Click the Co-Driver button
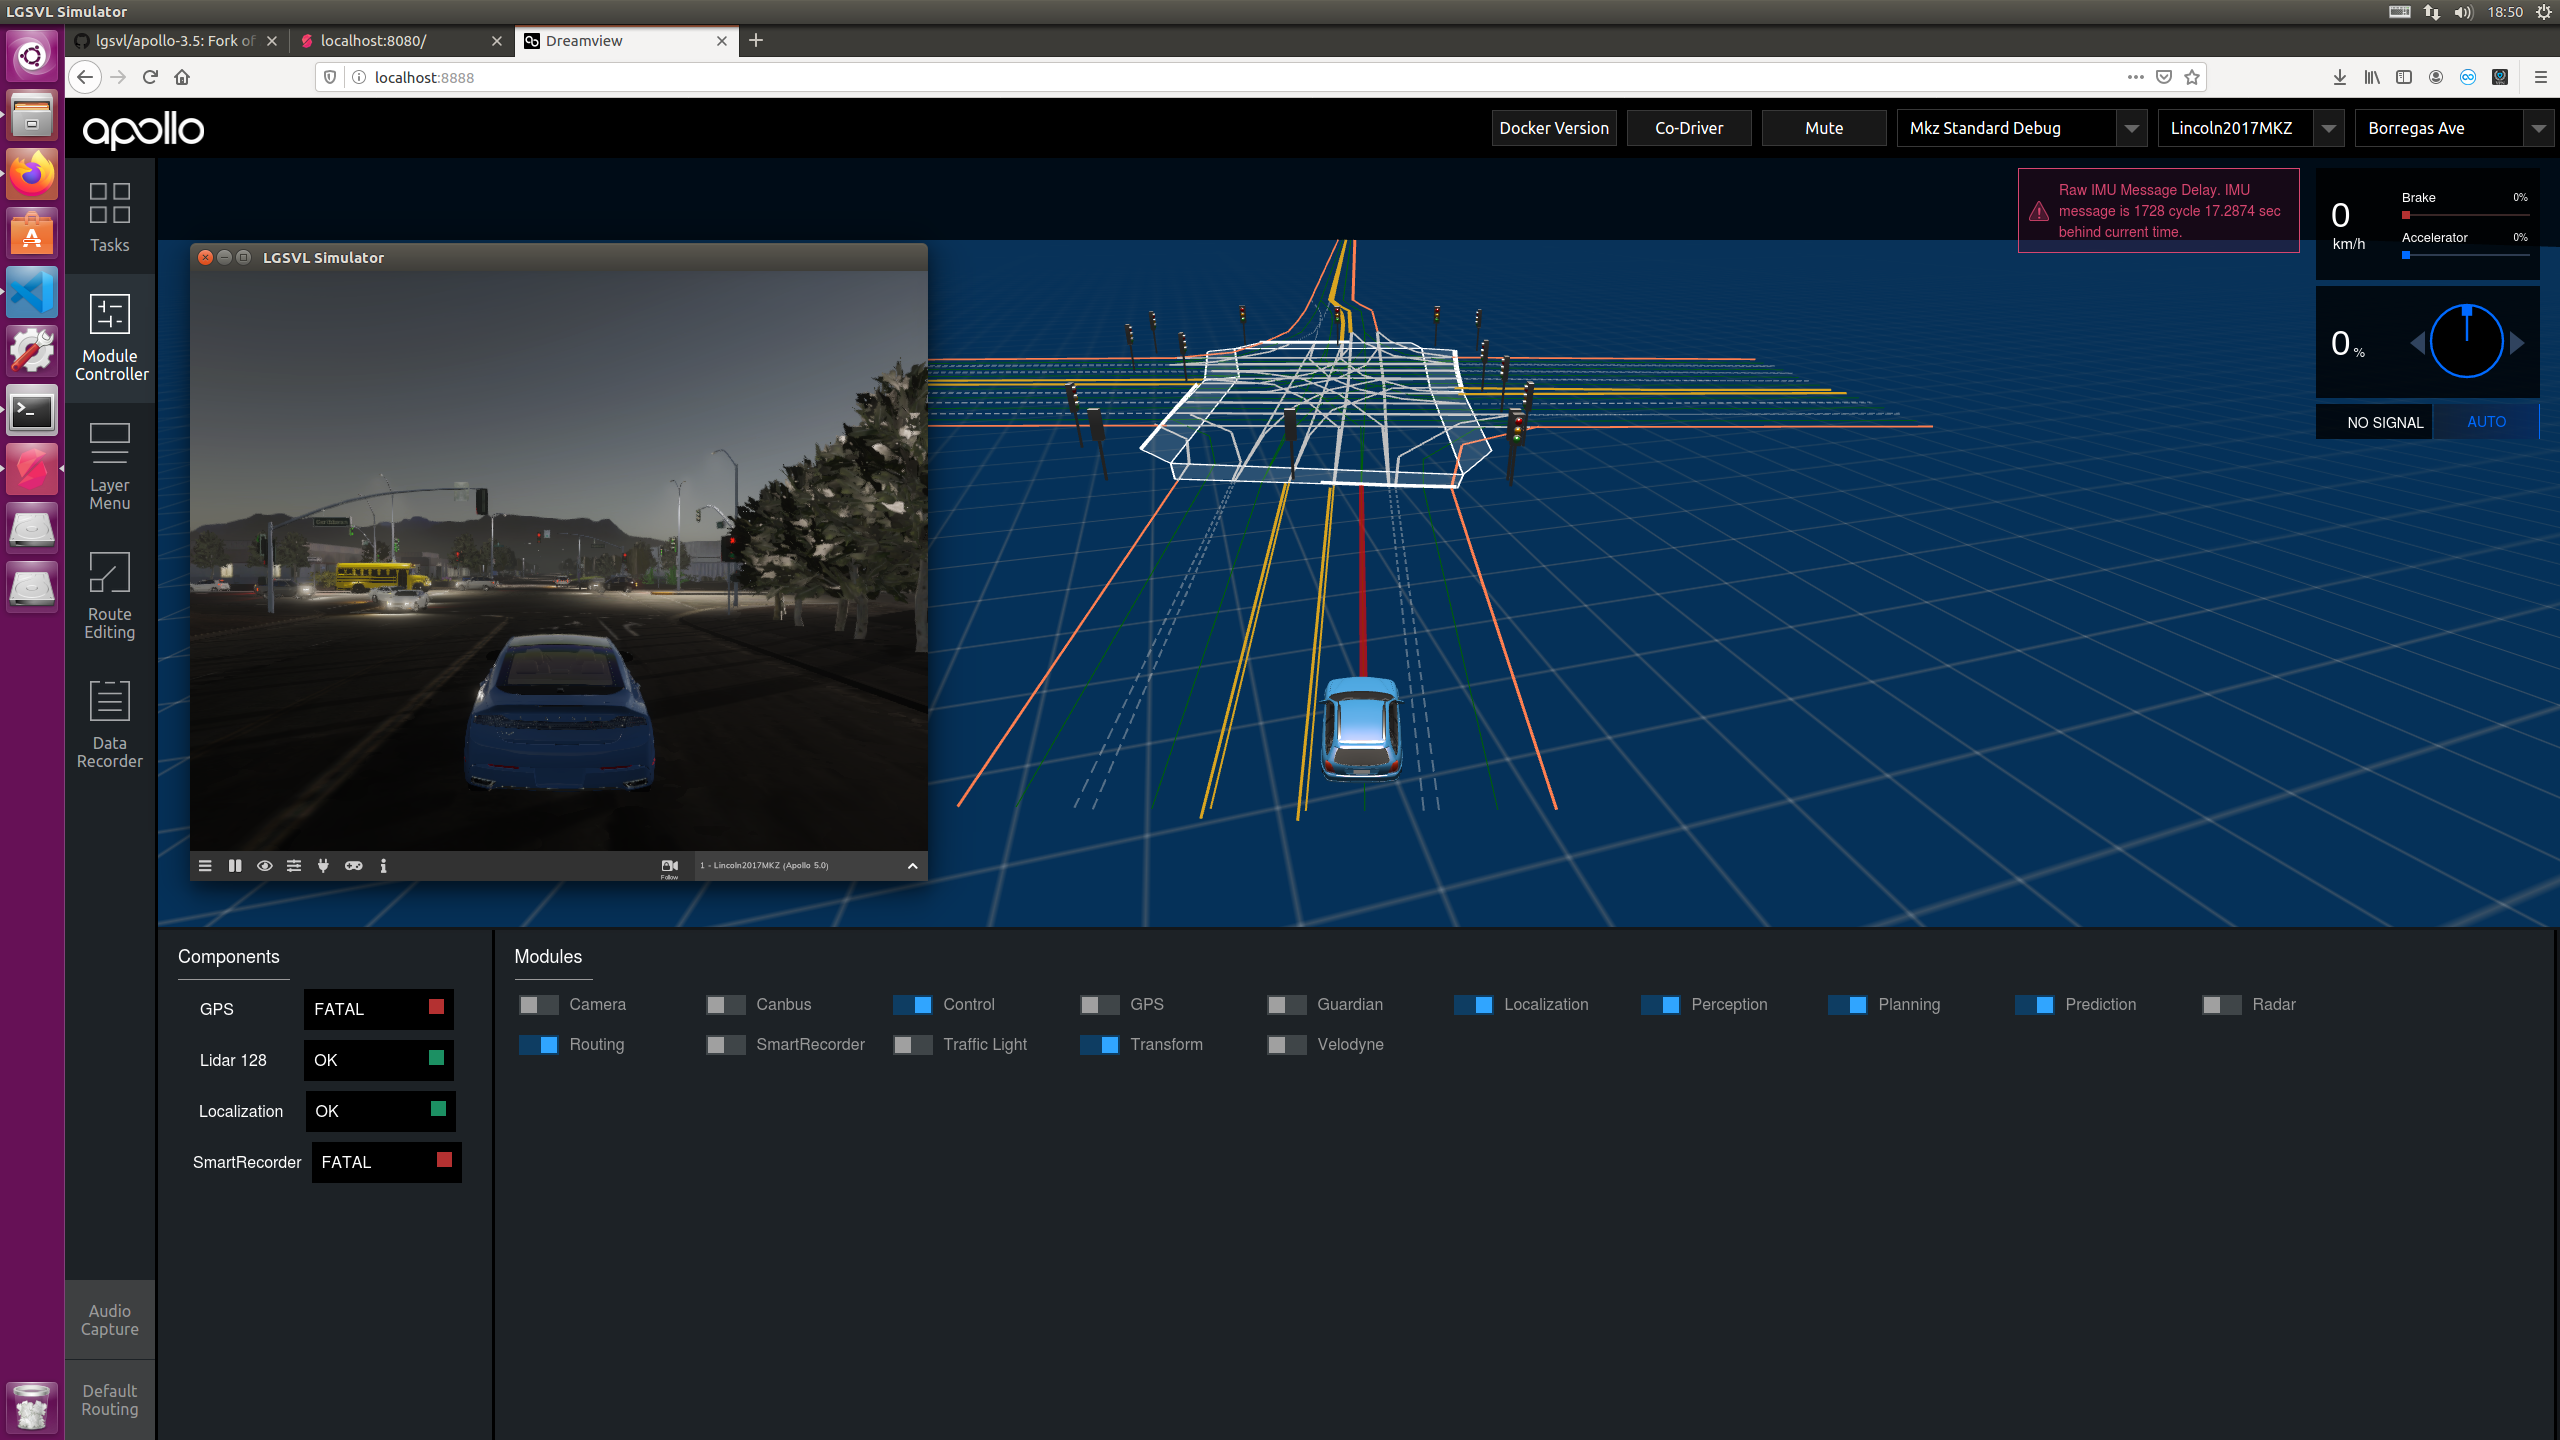The image size is (2560, 1440). (1688, 127)
